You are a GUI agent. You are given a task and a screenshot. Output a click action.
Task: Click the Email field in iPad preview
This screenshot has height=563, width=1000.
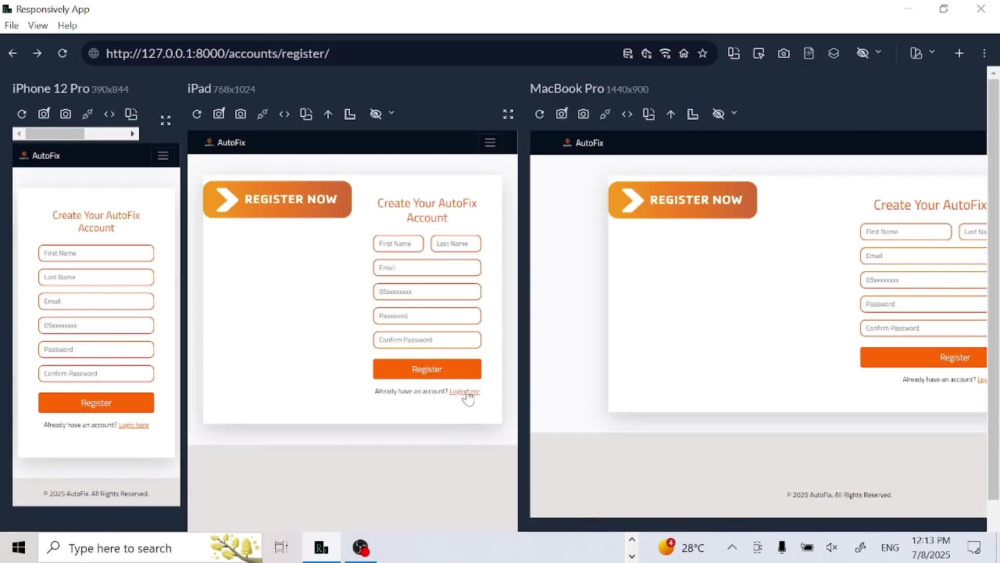427,268
